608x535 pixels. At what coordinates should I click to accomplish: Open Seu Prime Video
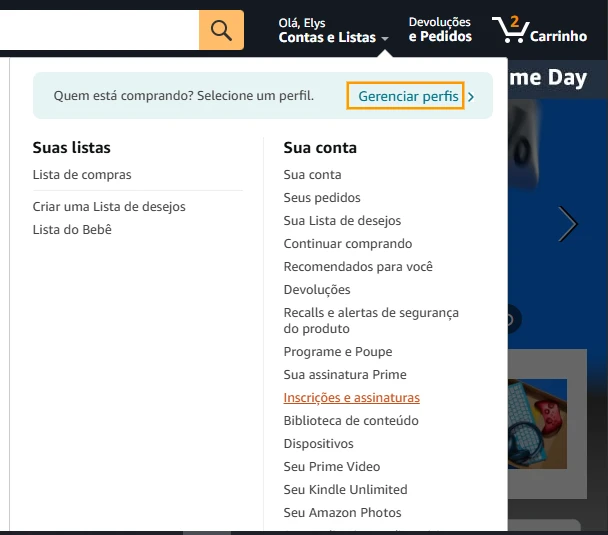click(332, 466)
